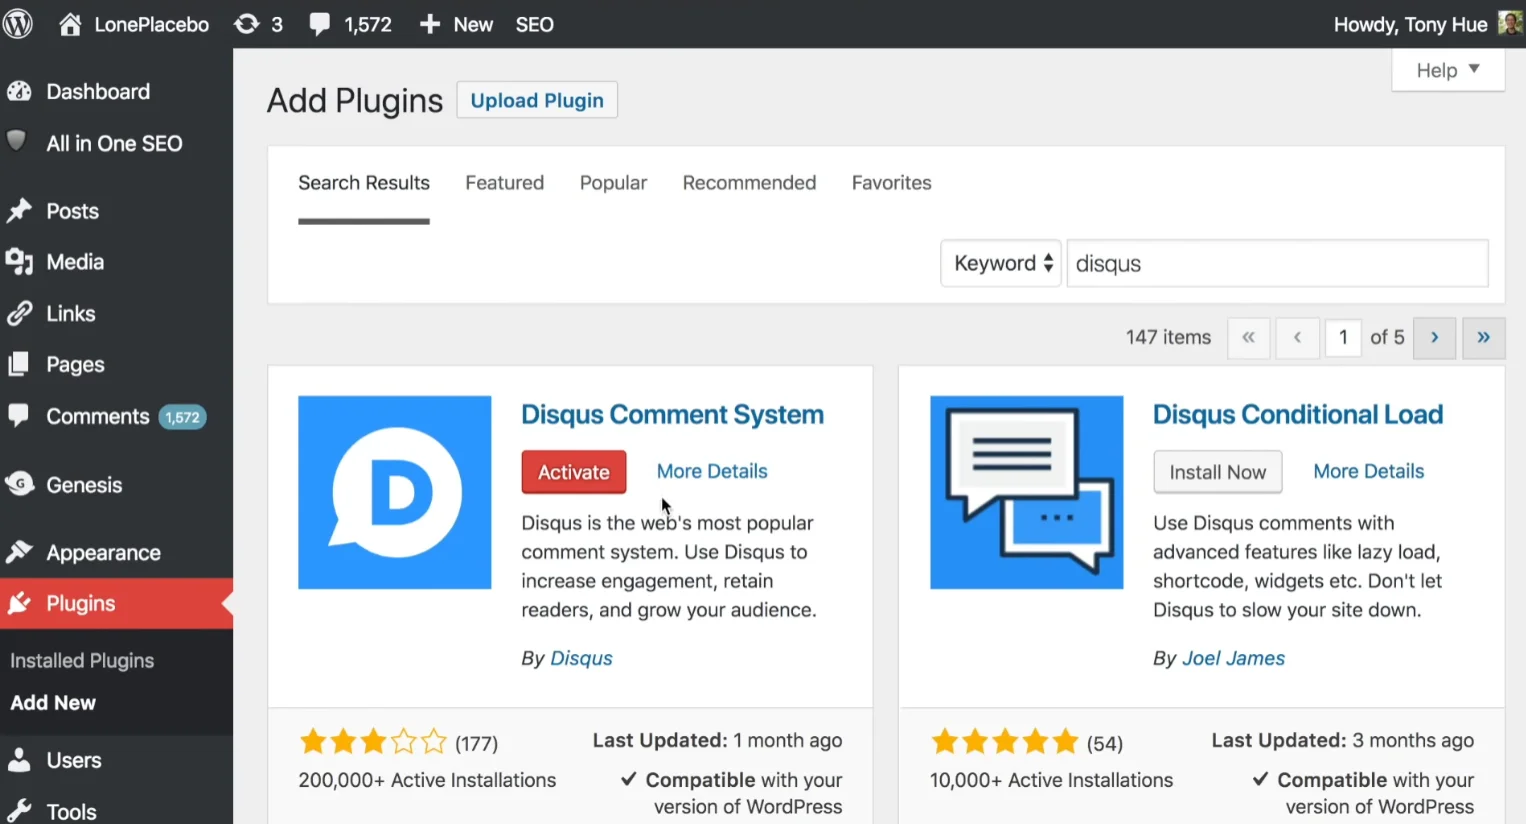The height and width of the screenshot is (824, 1526).
Task: Open Genesis in the sidebar
Action: 84,485
